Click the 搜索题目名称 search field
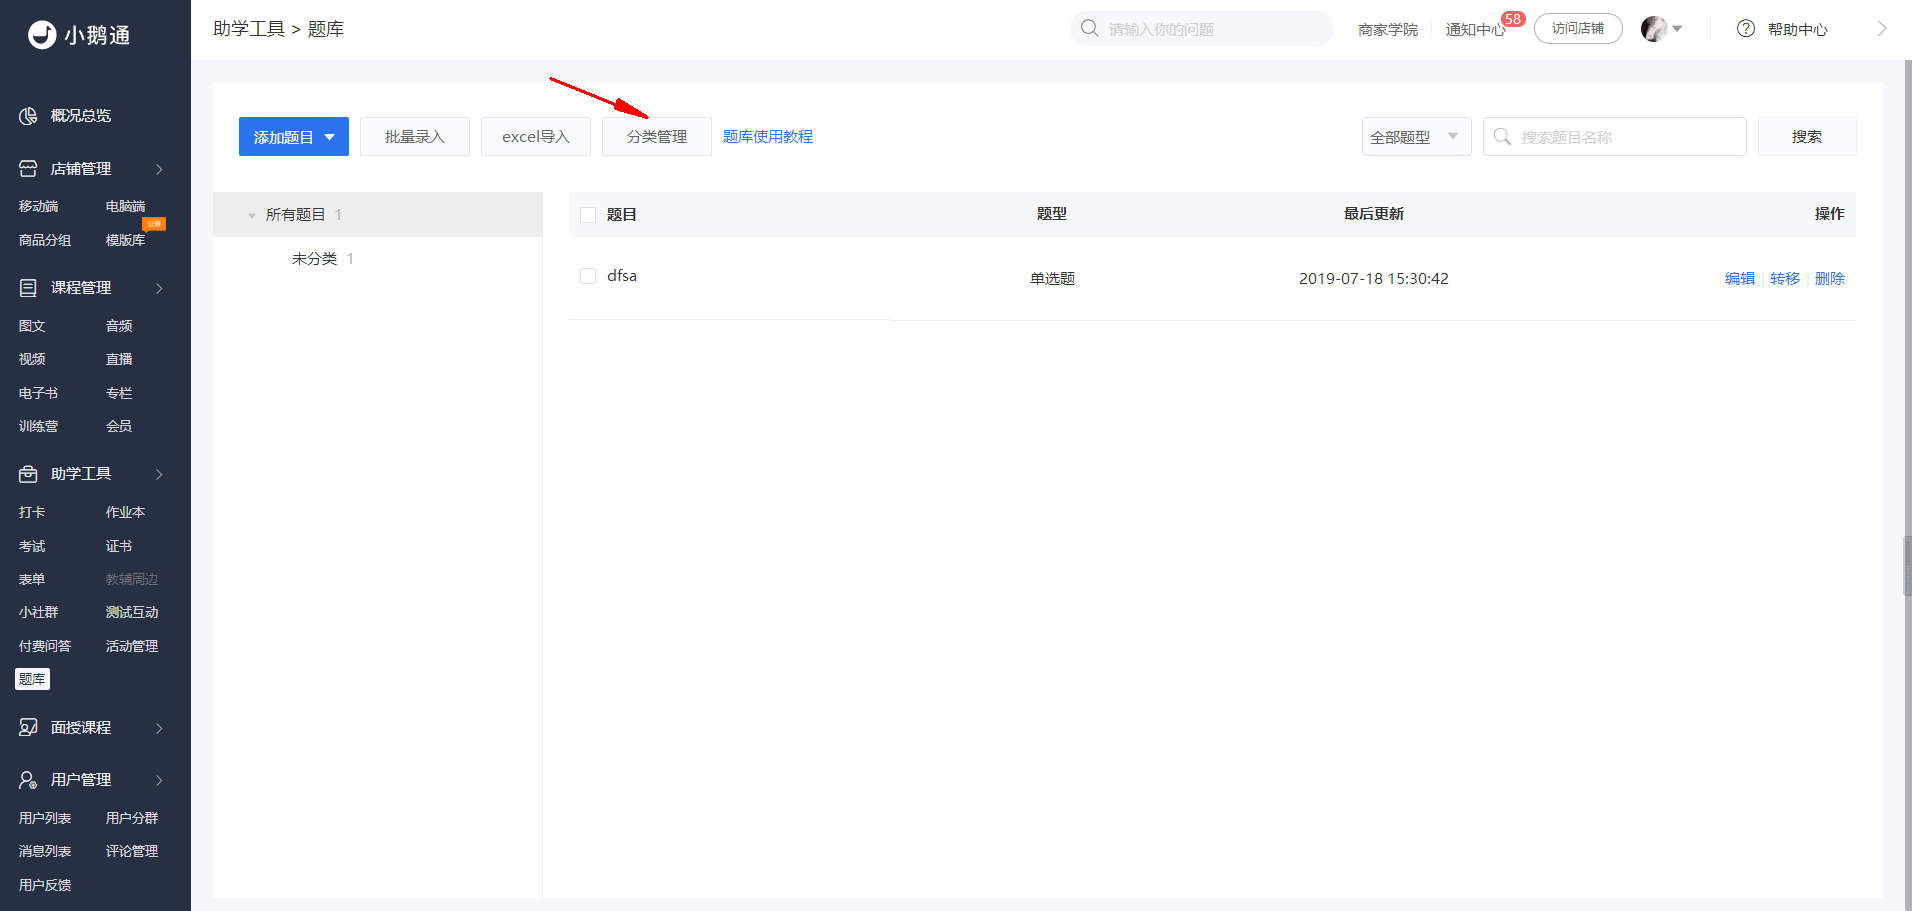Image resolution: width=1912 pixels, height=911 pixels. click(x=1614, y=137)
